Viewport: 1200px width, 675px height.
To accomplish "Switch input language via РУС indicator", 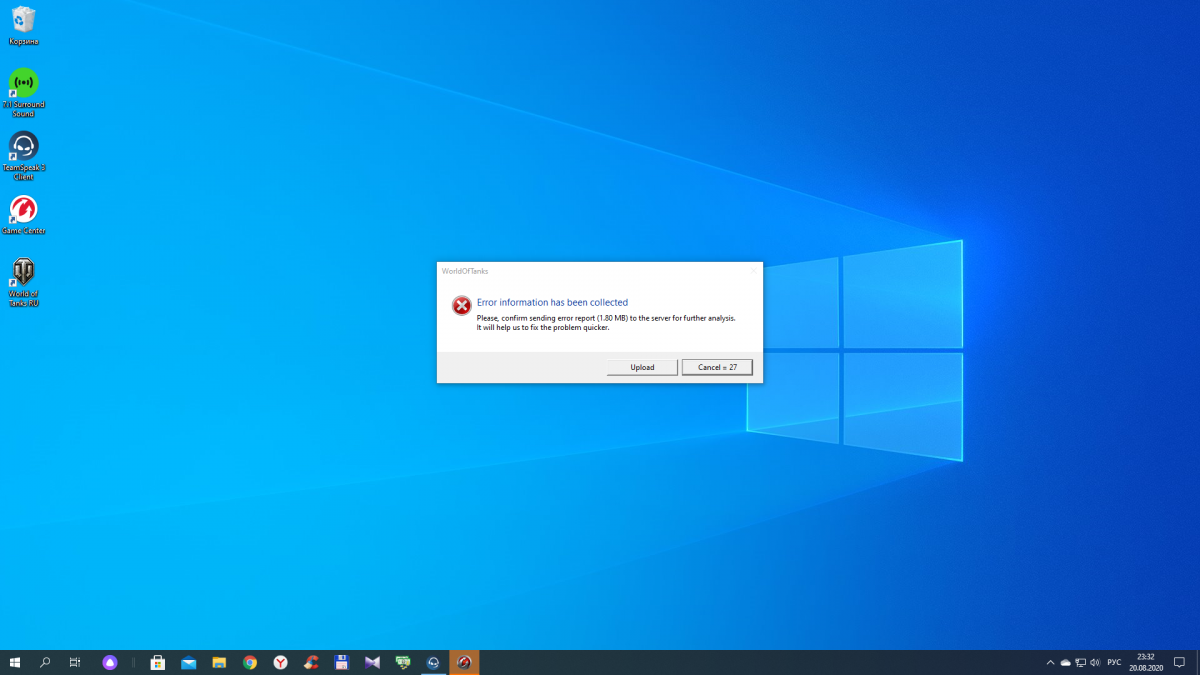I will 1114,662.
